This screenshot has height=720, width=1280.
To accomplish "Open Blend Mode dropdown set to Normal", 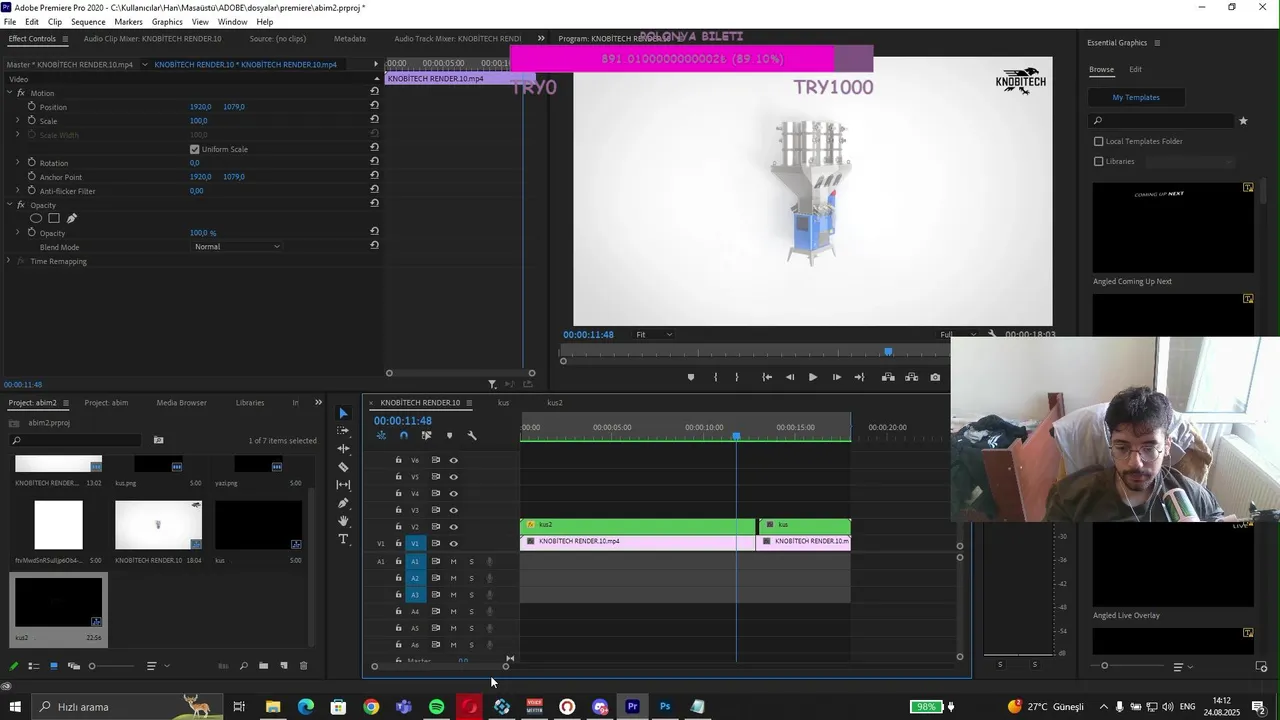I will [237, 246].
